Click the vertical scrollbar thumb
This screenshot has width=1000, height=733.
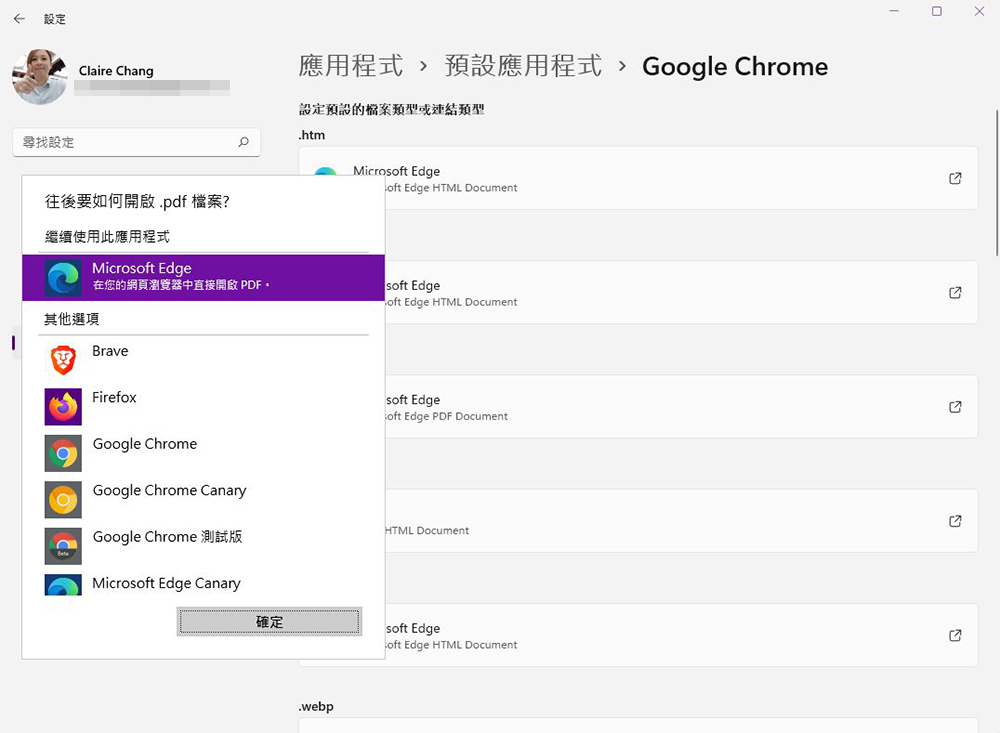997,183
